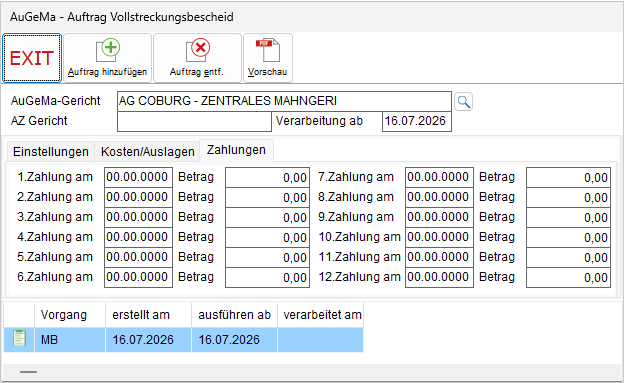The width and height of the screenshot is (624, 383).
Task: Set the 4.Zahlung am date field
Action: (138, 237)
